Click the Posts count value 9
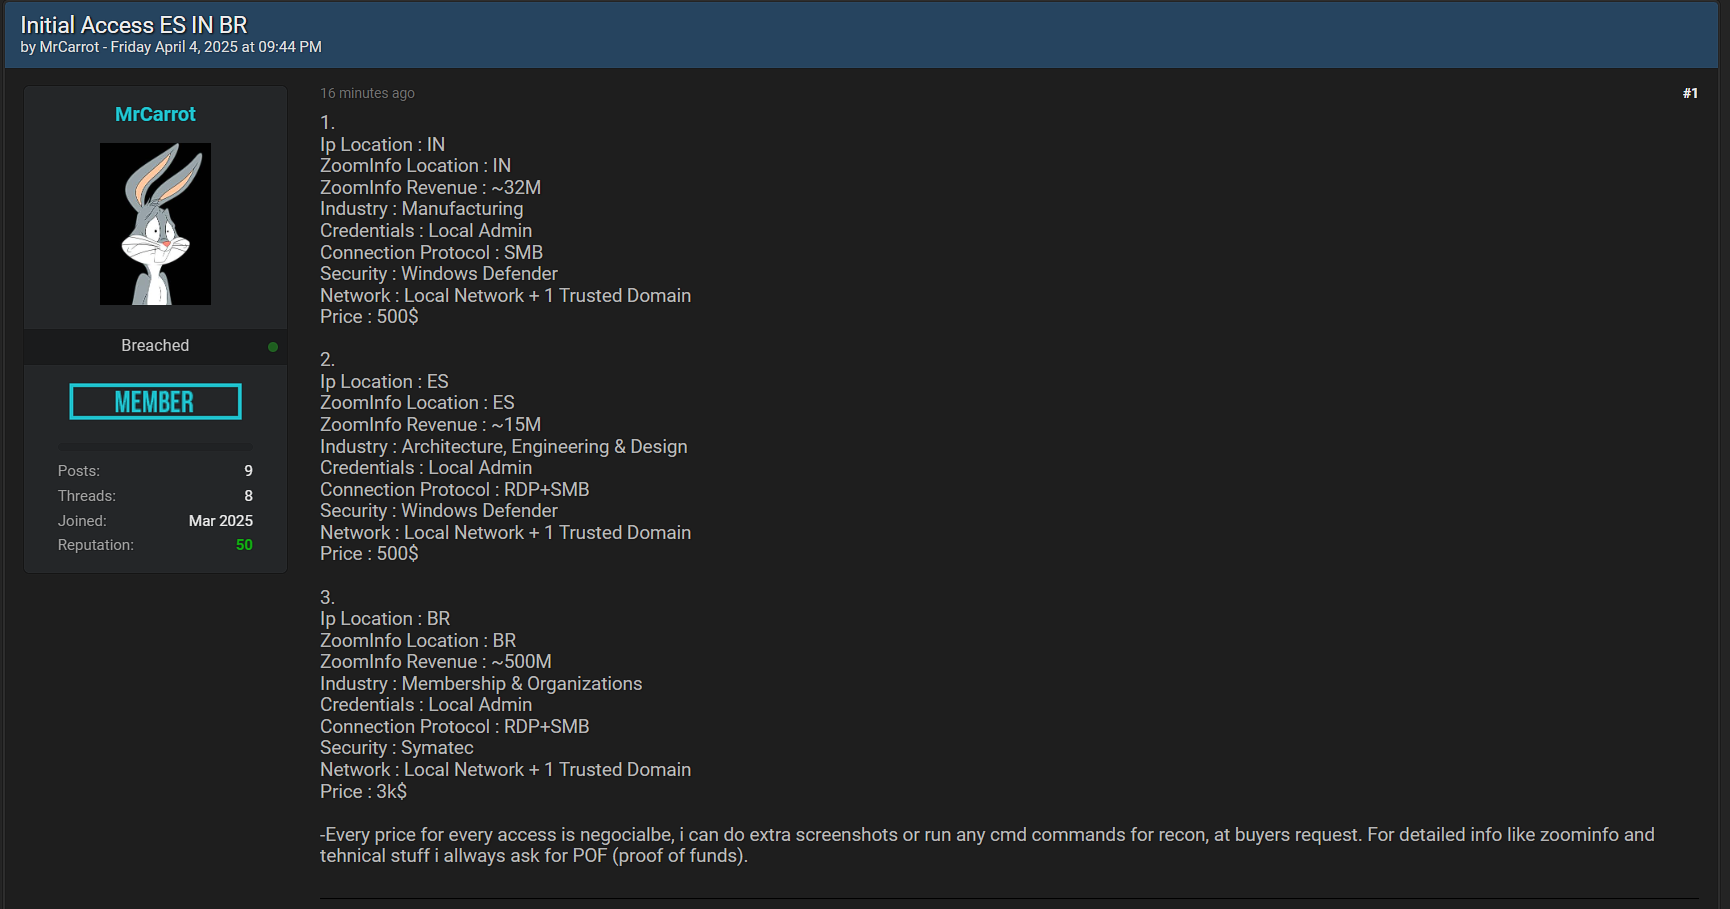 (x=248, y=471)
